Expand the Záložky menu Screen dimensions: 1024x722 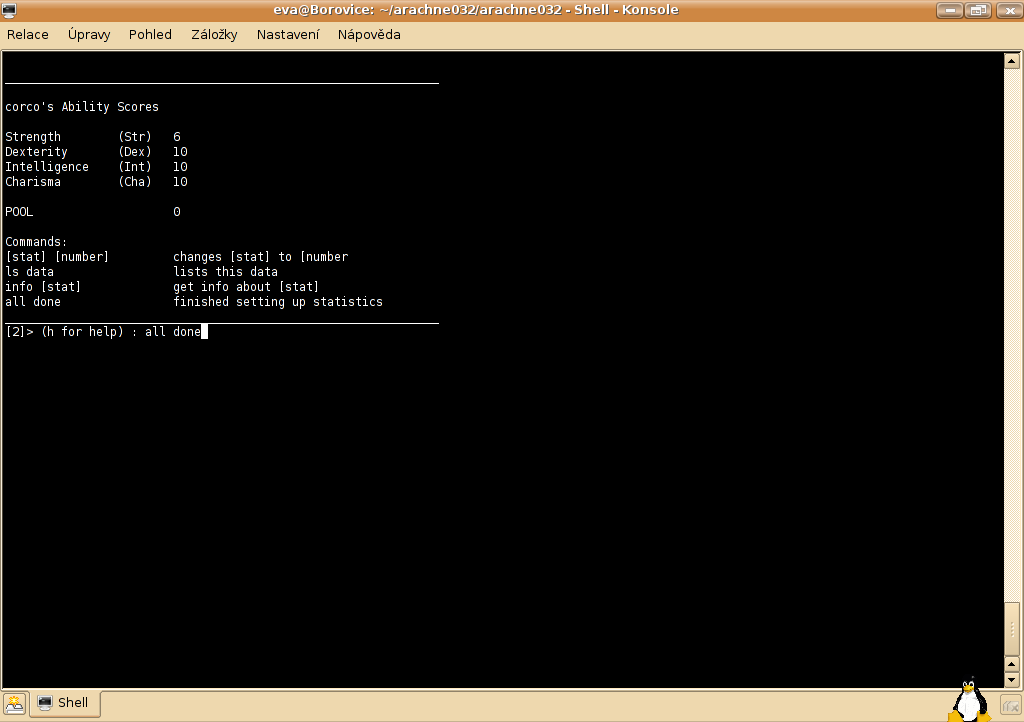pyautogui.click(x=214, y=34)
